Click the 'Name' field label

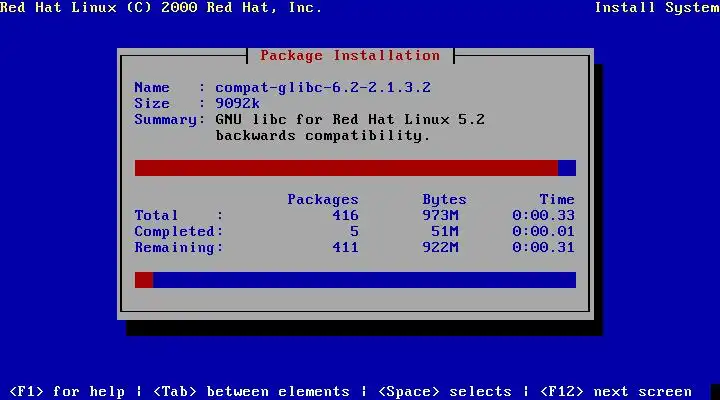pos(152,87)
